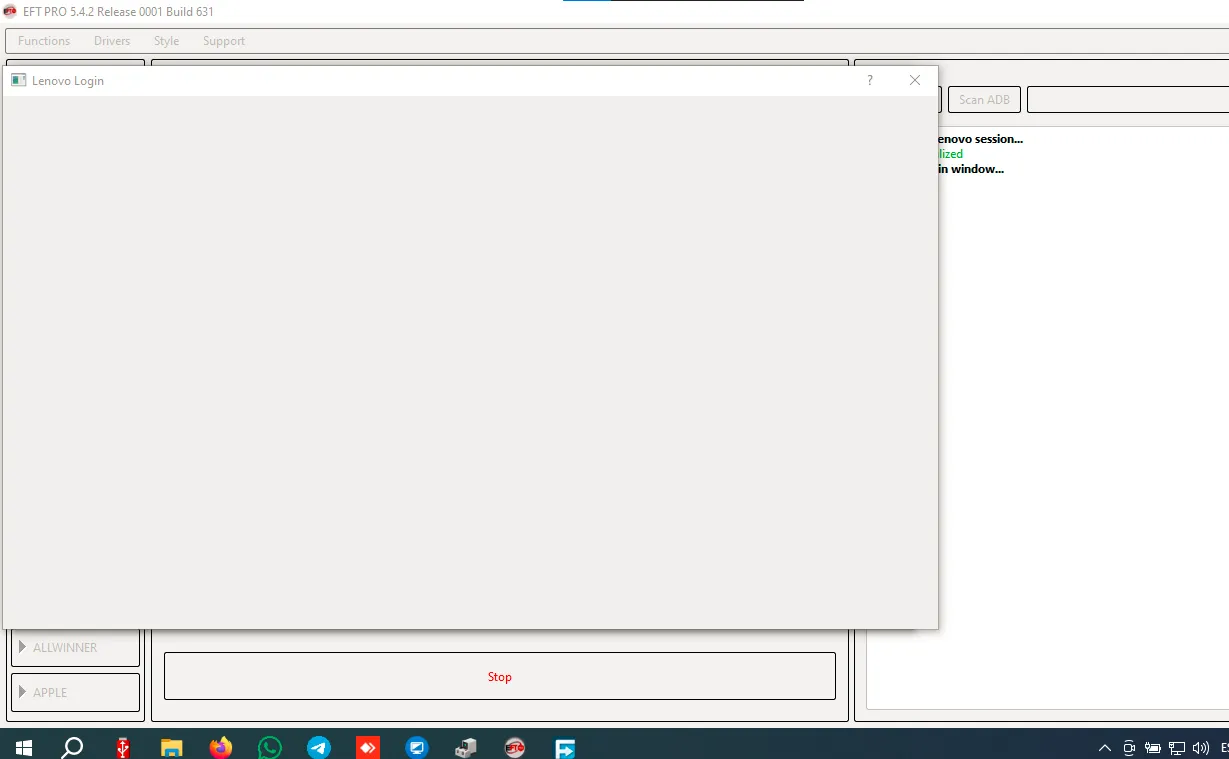The width and height of the screenshot is (1229, 759).
Task: Launch WhatsApp from the taskbar
Action: [270, 747]
